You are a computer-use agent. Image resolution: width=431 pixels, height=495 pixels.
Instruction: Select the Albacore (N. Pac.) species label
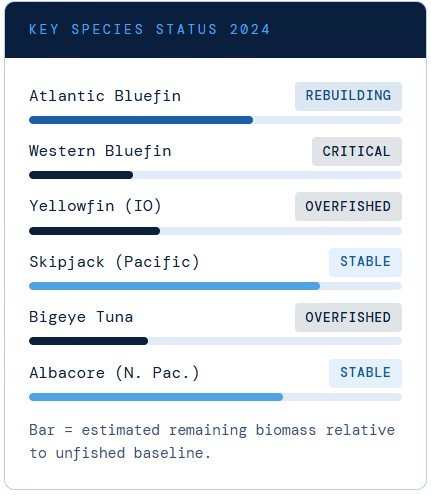point(114,373)
